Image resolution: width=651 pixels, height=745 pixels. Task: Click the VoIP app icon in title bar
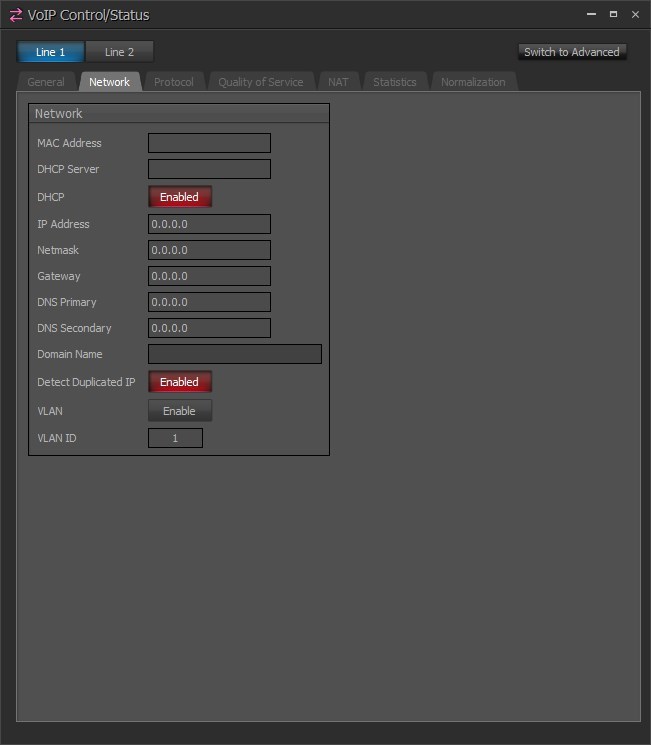click(x=15, y=15)
